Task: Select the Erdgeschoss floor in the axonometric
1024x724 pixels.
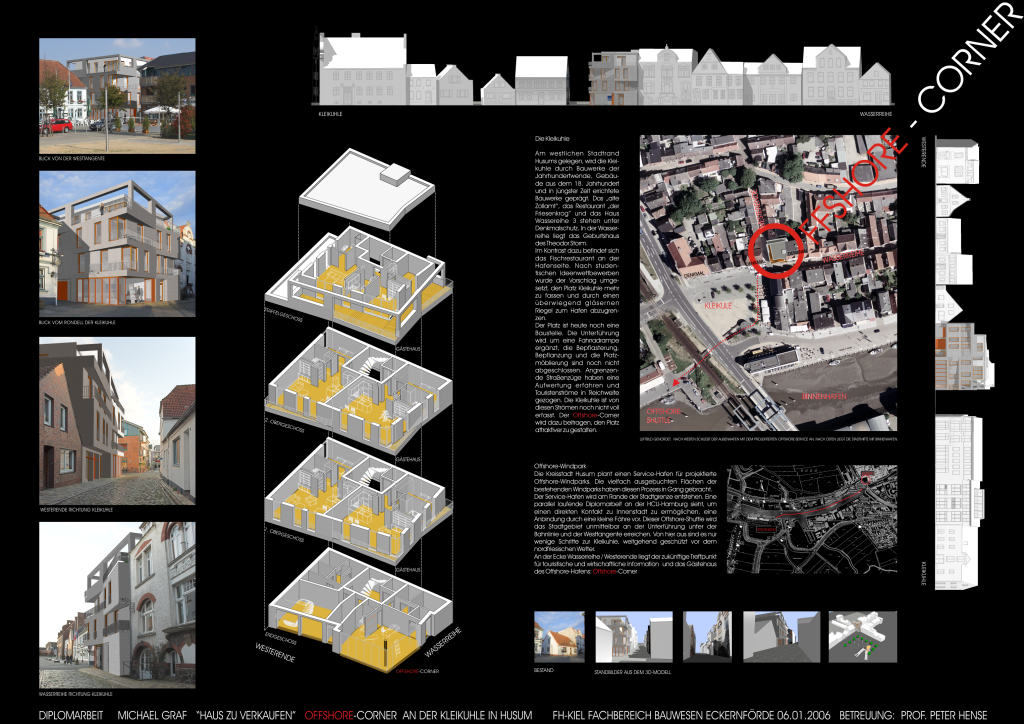Action: [360, 612]
